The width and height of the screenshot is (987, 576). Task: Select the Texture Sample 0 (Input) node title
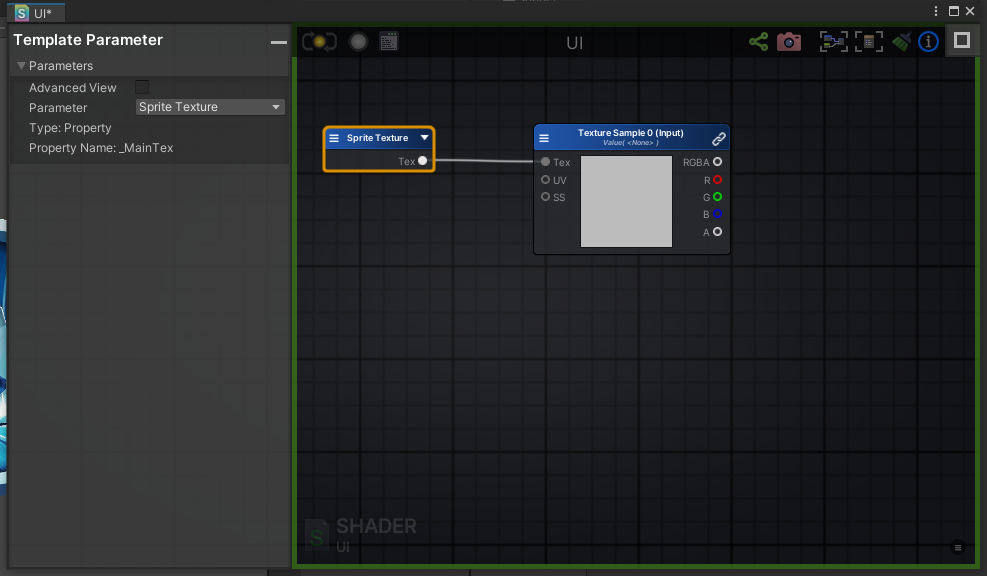click(x=631, y=133)
